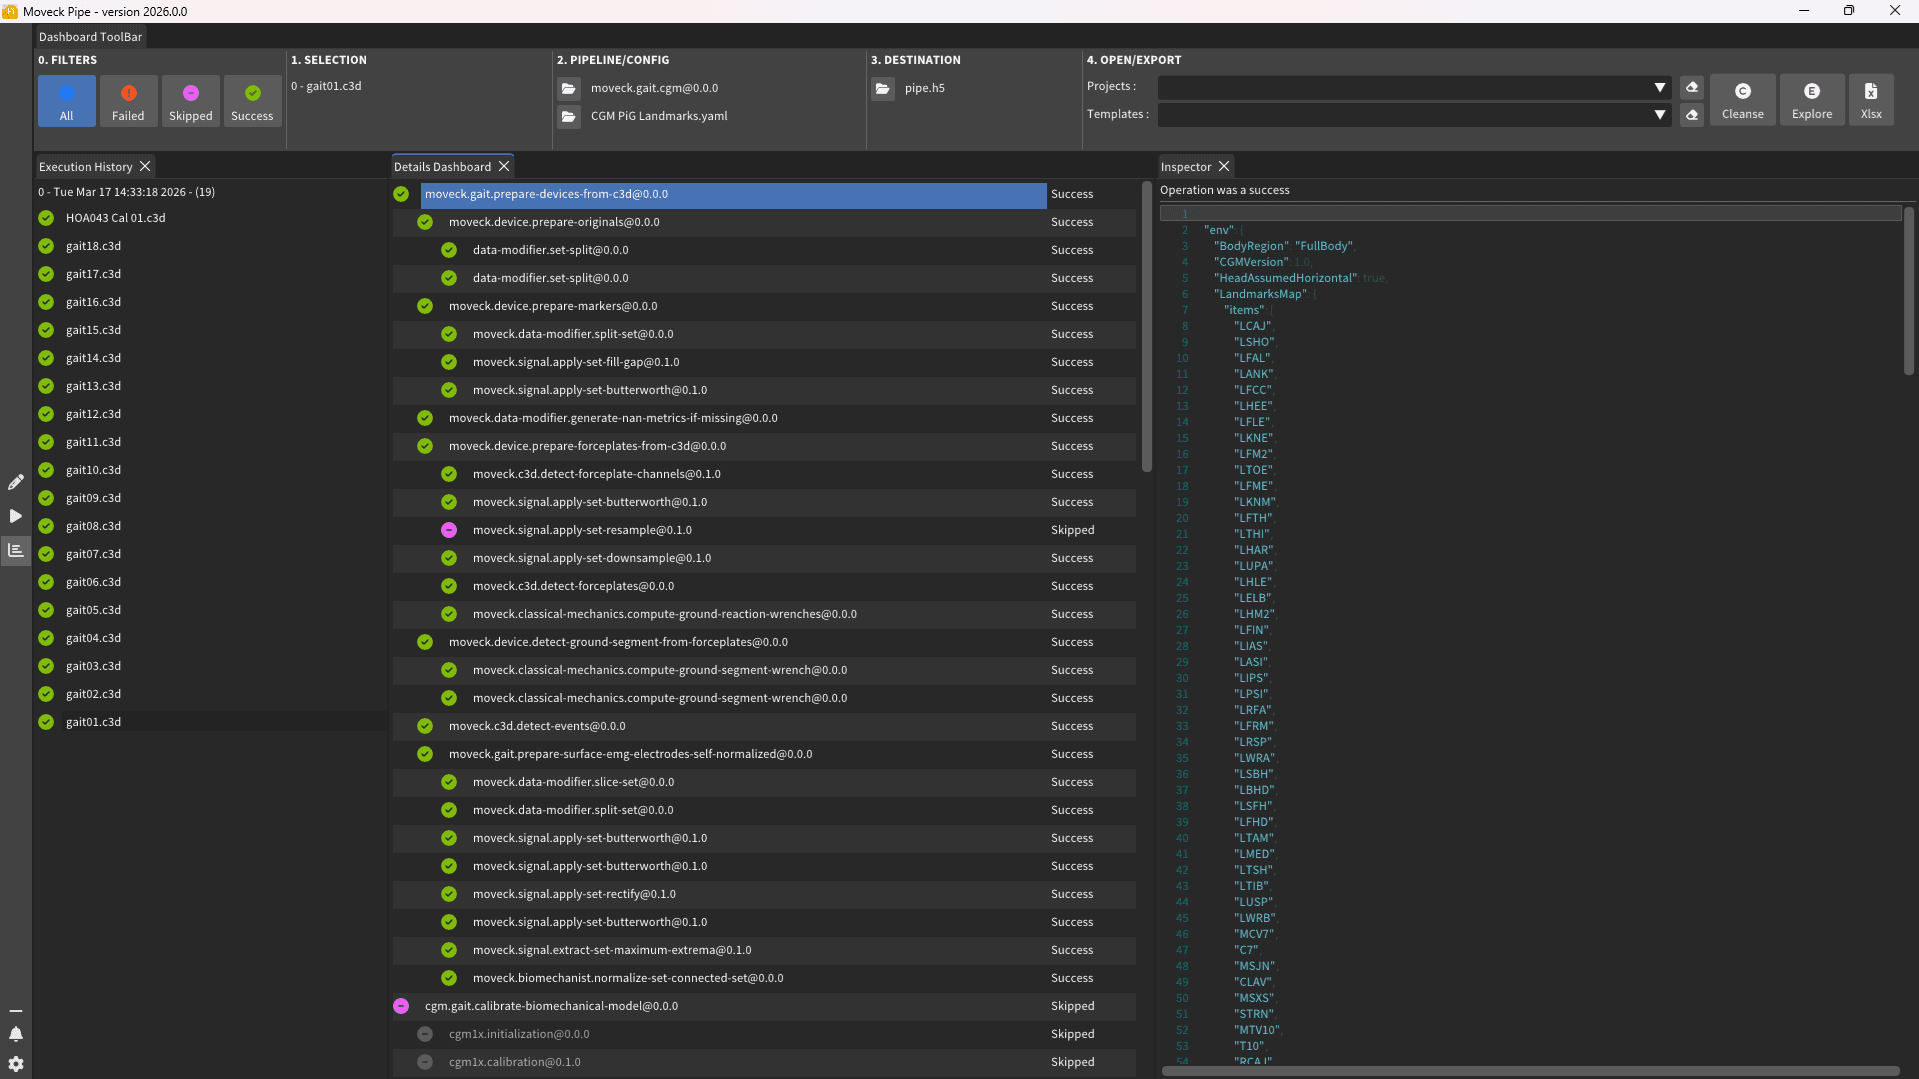Click success icon next to gait12.c3d
Screen dimensions: 1919x1079
click(x=46, y=414)
